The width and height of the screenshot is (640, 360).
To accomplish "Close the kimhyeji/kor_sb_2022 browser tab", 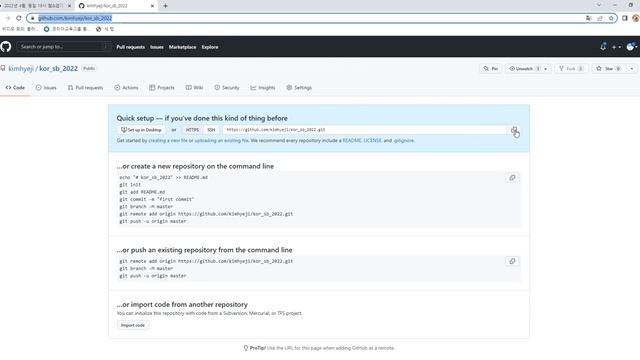I will [x=152, y=6].
